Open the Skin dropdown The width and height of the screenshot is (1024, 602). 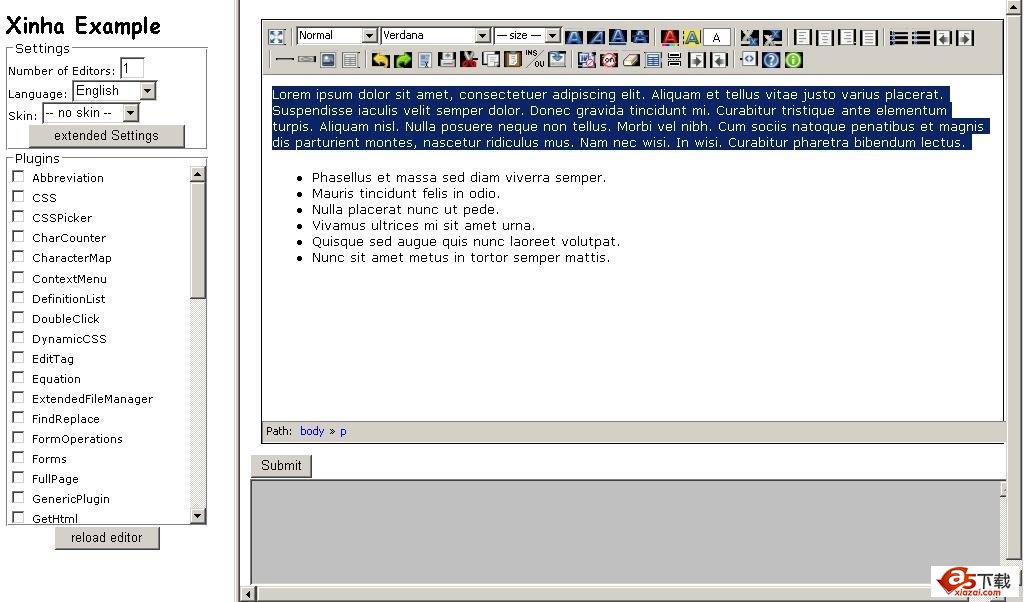tap(91, 113)
